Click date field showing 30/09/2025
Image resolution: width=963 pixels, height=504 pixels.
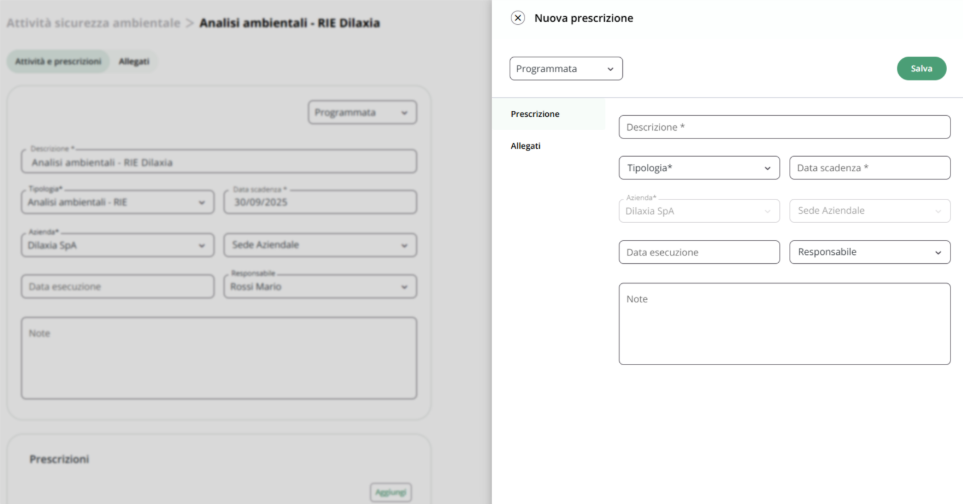(x=320, y=202)
